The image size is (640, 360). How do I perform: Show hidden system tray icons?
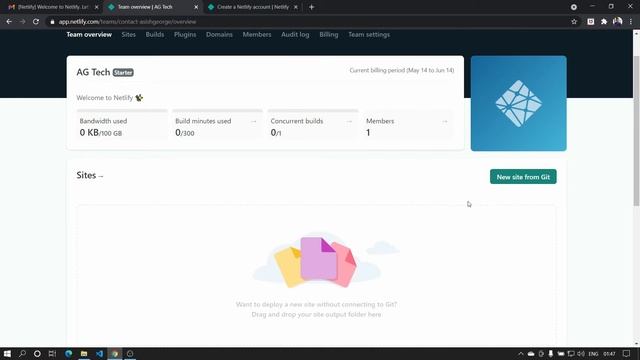tap(520, 354)
